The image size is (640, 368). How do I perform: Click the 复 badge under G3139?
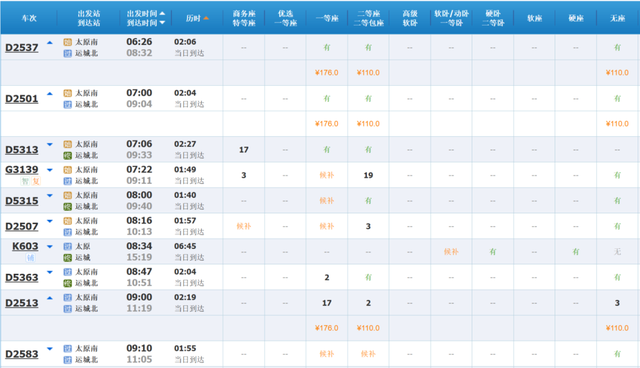[x=36, y=181]
